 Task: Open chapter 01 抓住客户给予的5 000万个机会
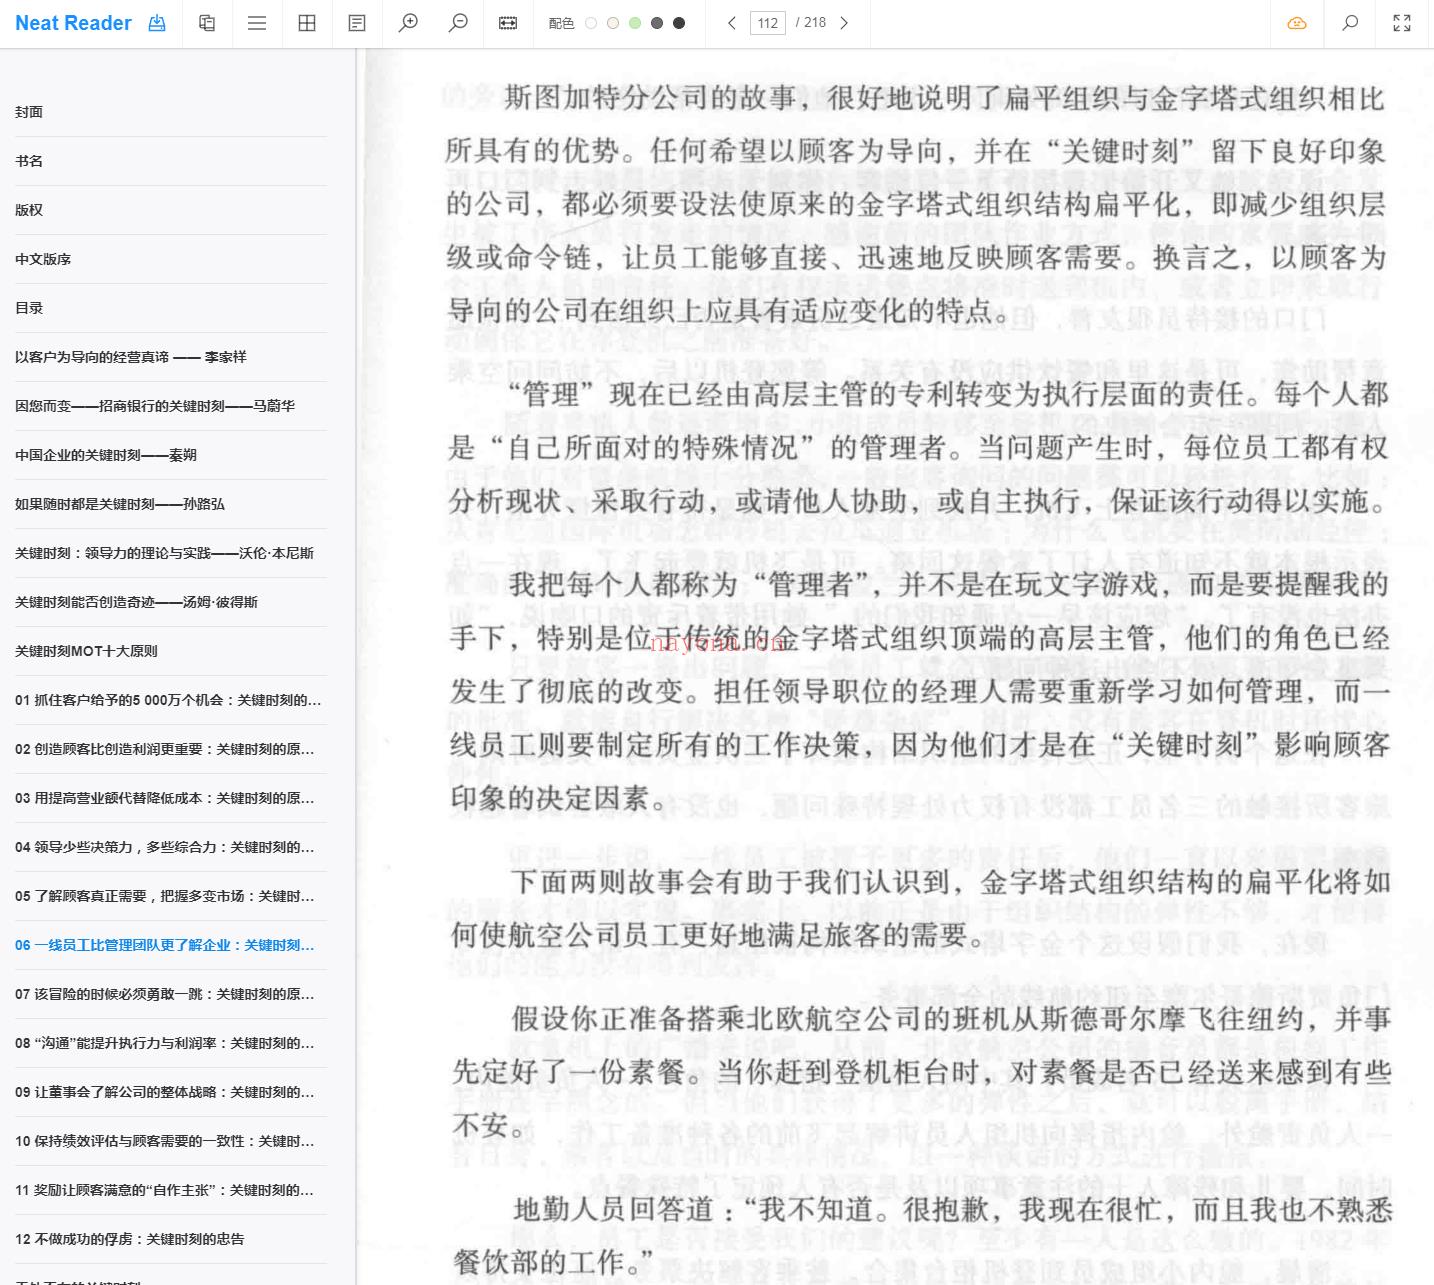click(171, 700)
